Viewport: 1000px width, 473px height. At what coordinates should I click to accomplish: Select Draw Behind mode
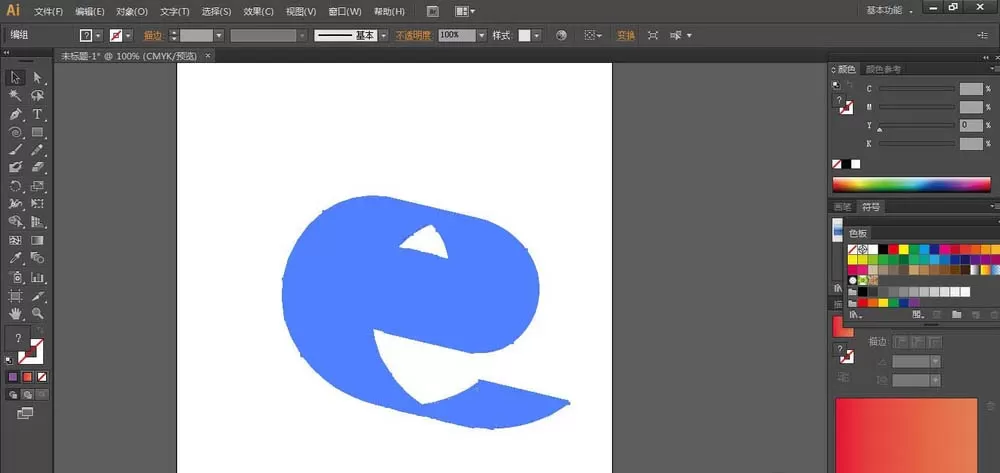(27, 395)
